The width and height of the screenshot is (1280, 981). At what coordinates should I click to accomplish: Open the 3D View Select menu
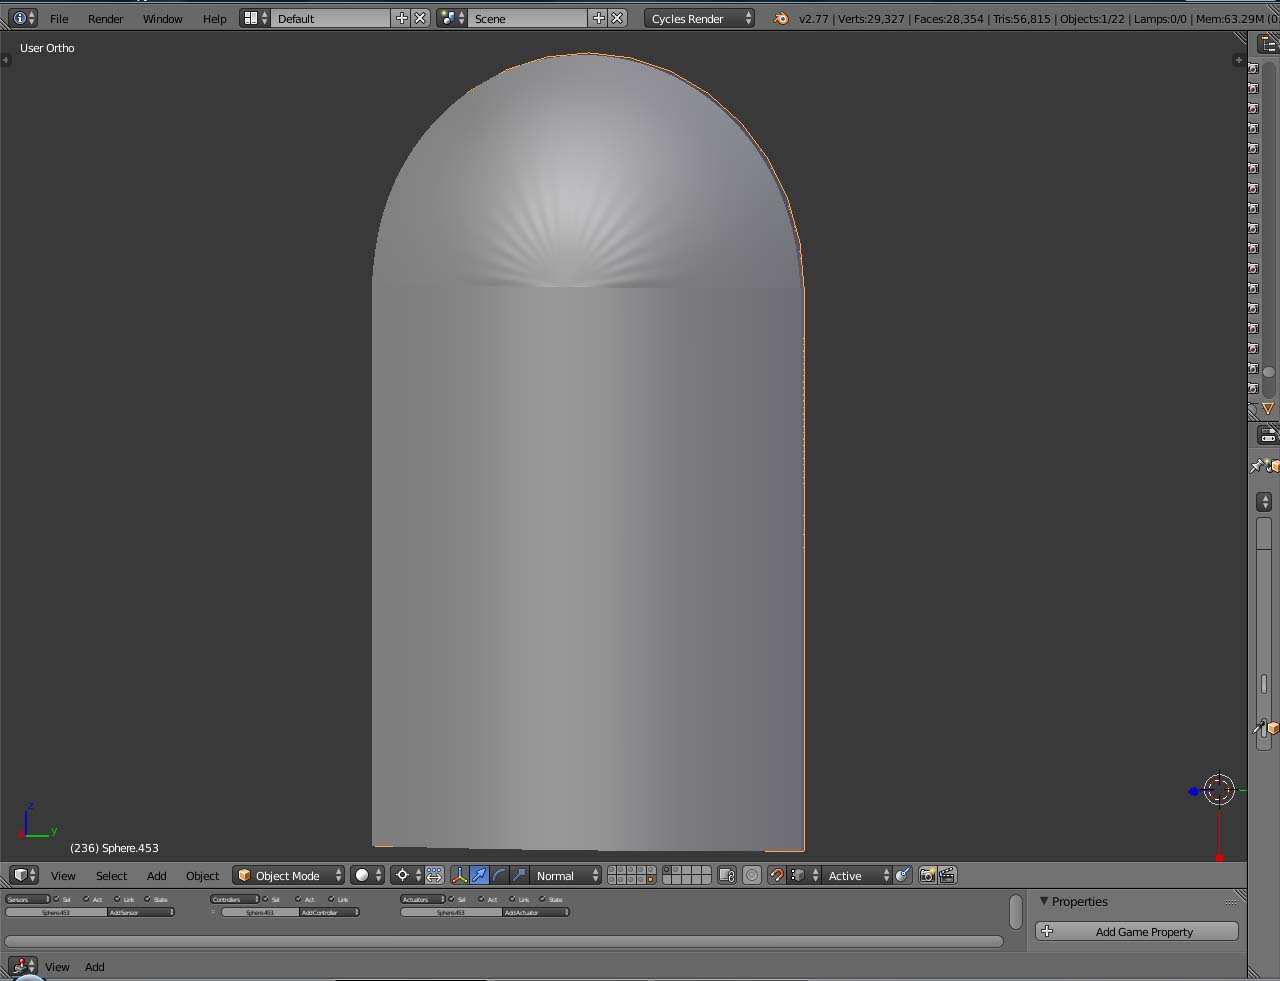111,875
